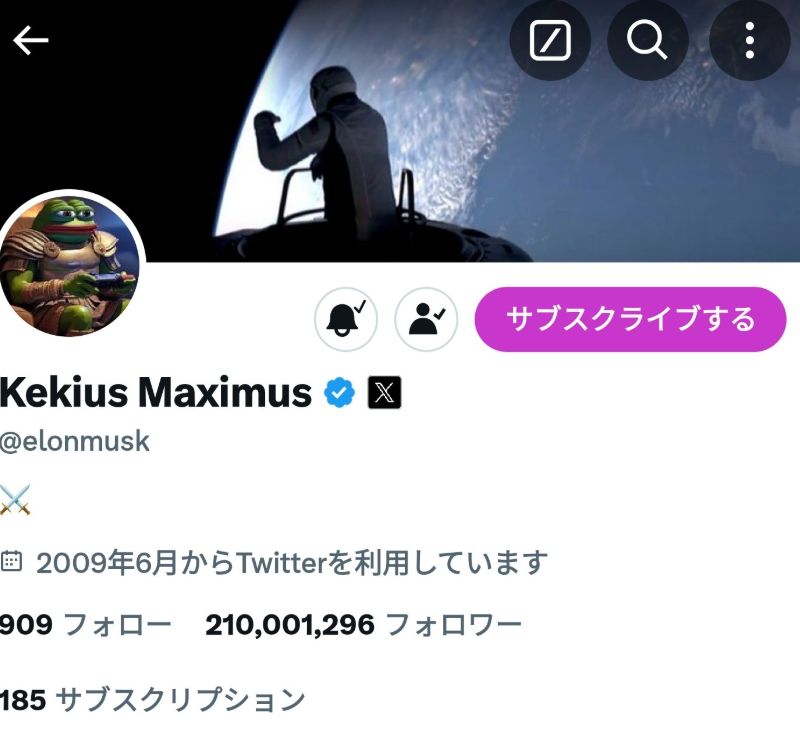800x732 pixels.
Task: Tap the black X affiliation badge
Action: pos(384,392)
